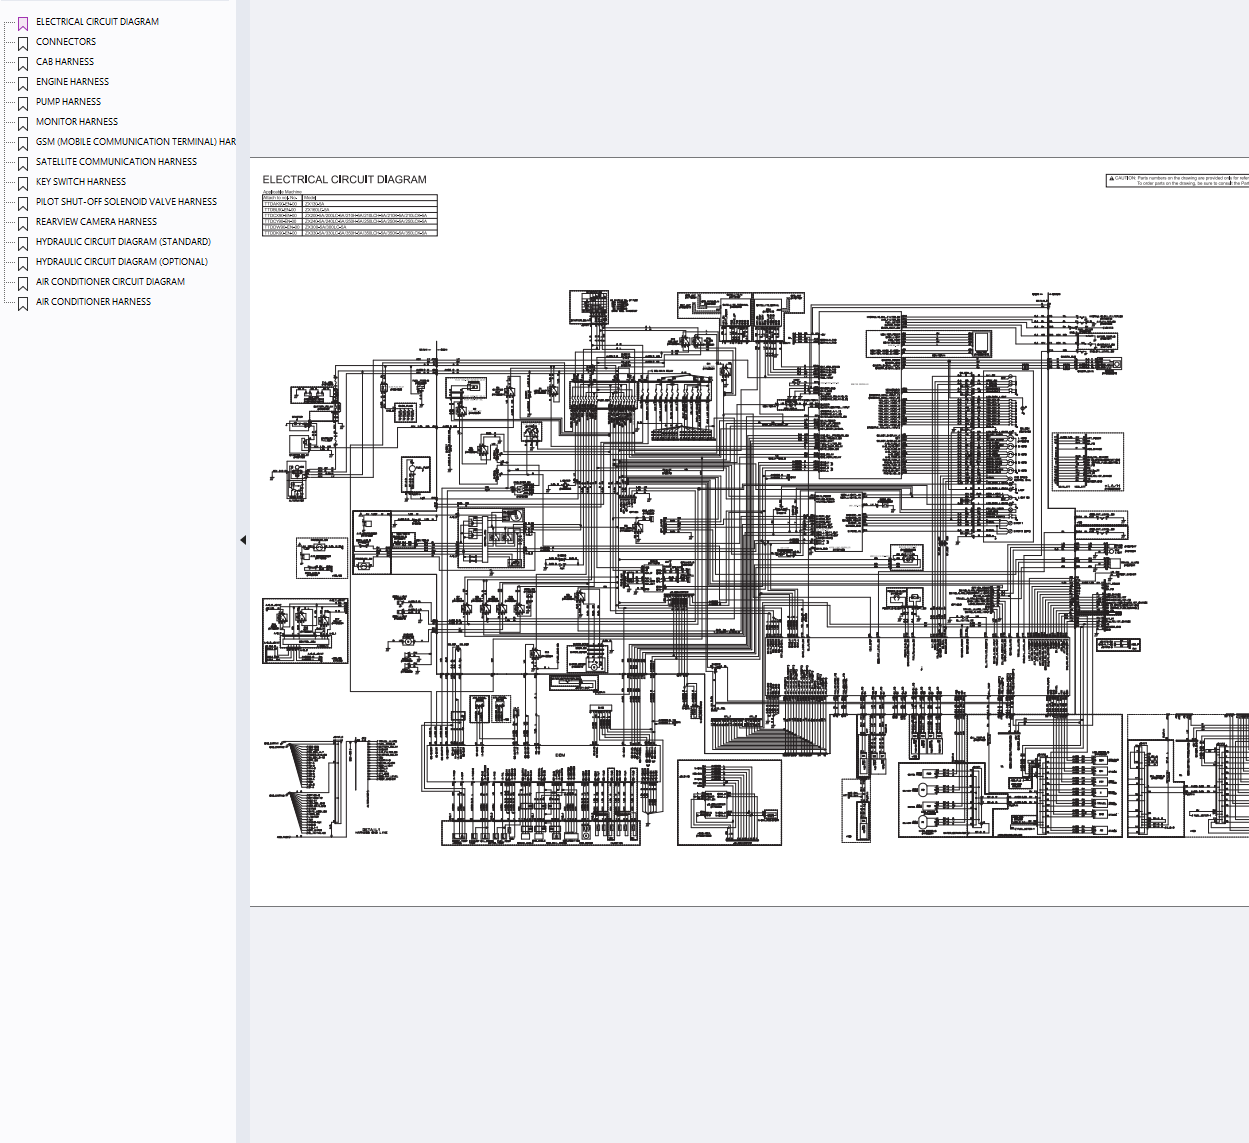Click bookmark icon beside KEY SWITCH HARNESS
Image resolution: width=1249 pixels, height=1143 pixels.
coord(23,183)
